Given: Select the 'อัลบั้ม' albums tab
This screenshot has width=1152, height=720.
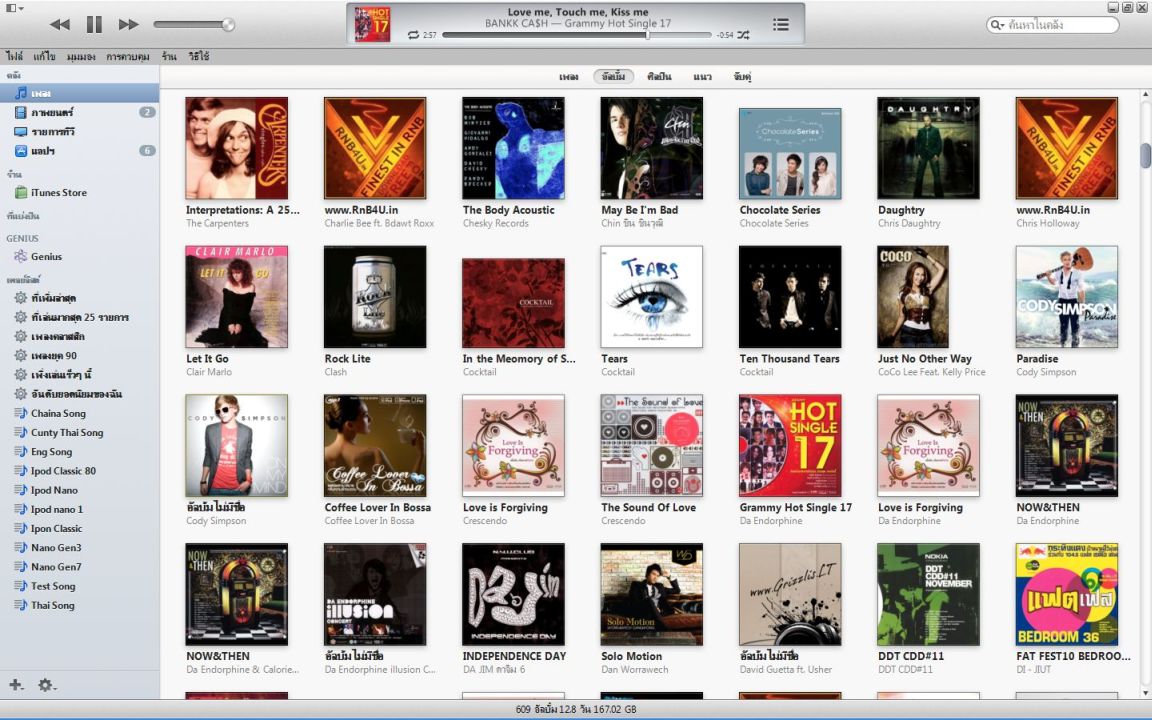Looking at the screenshot, I should [x=613, y=76].
